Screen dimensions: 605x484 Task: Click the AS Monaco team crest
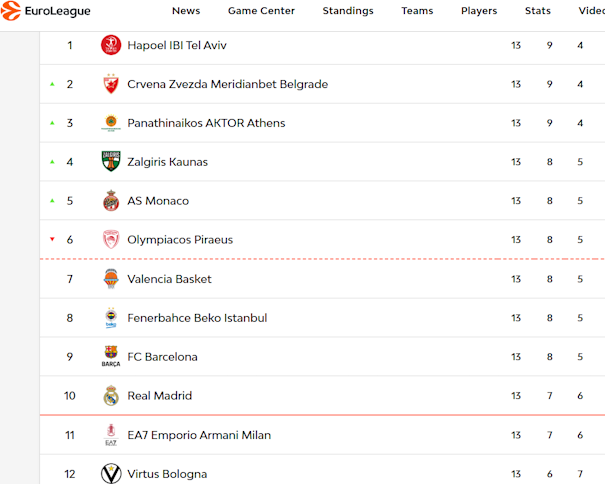coord(111,201)
